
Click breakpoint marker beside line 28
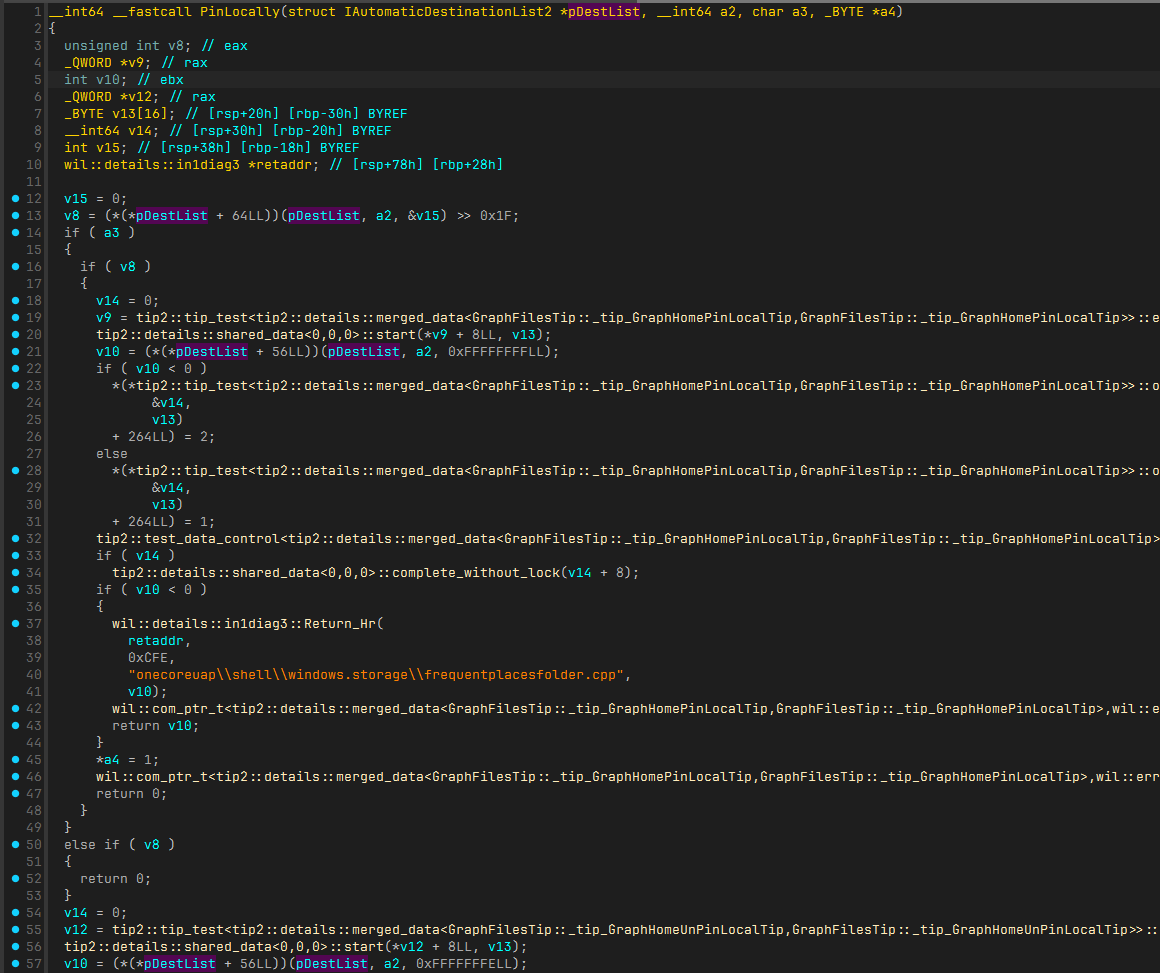15,471
